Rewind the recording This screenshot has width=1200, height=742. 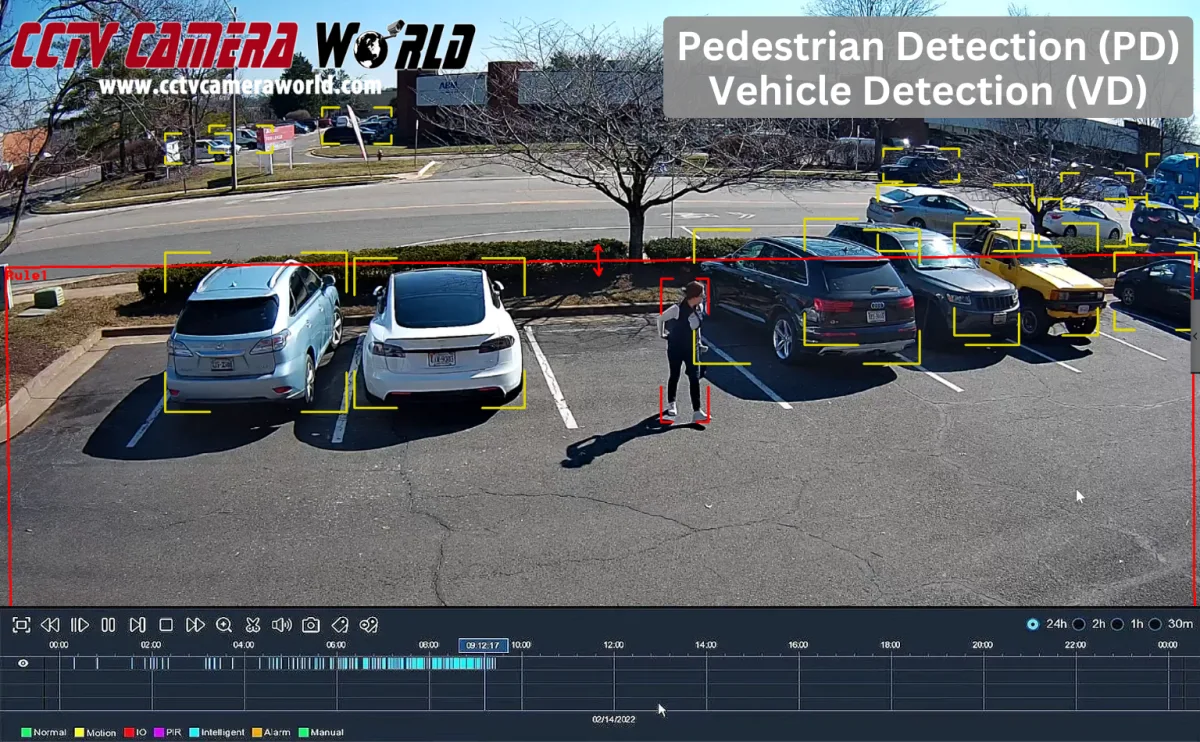(50, 624)
